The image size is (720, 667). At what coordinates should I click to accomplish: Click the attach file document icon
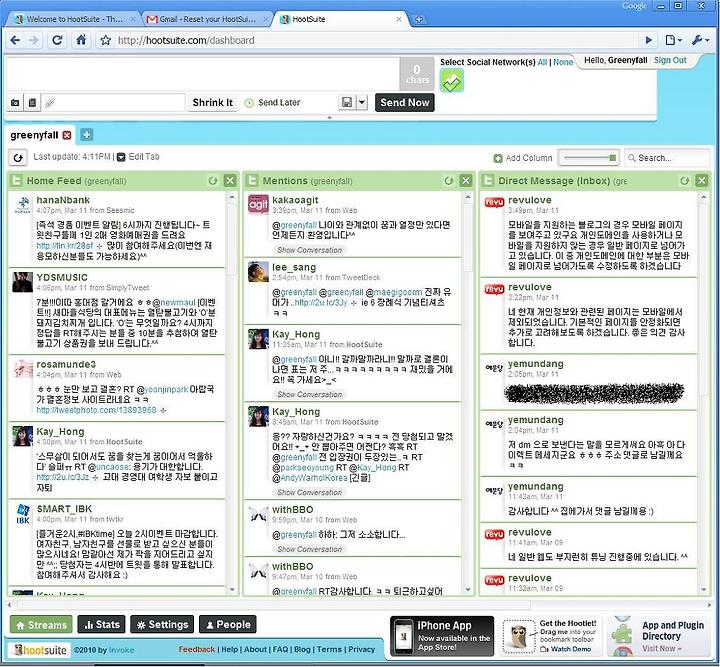(x=32, y=103)
